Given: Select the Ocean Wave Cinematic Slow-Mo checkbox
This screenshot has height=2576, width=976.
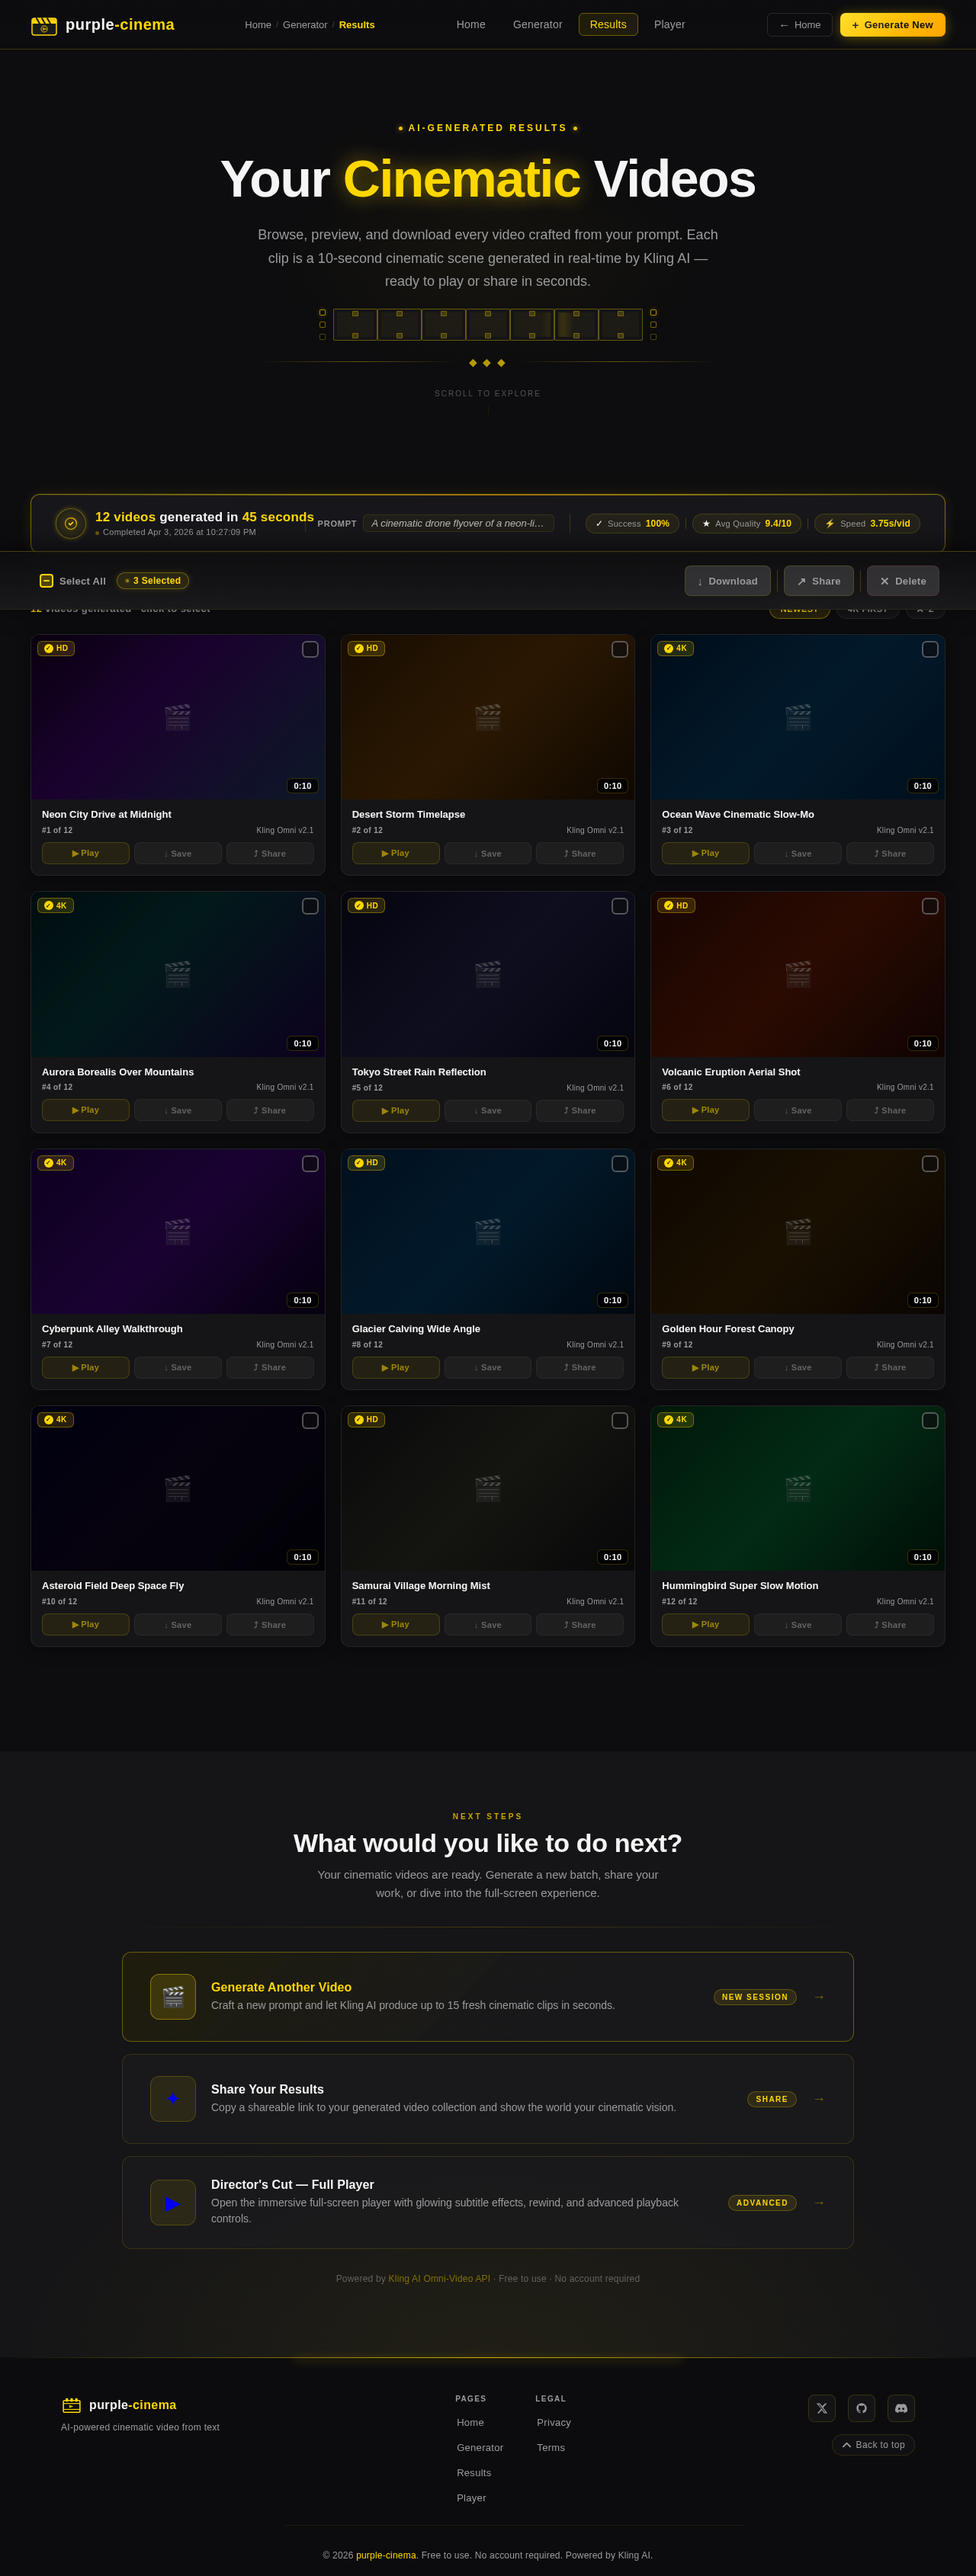Looking at the screenshot, I should (x=930, y=649).
